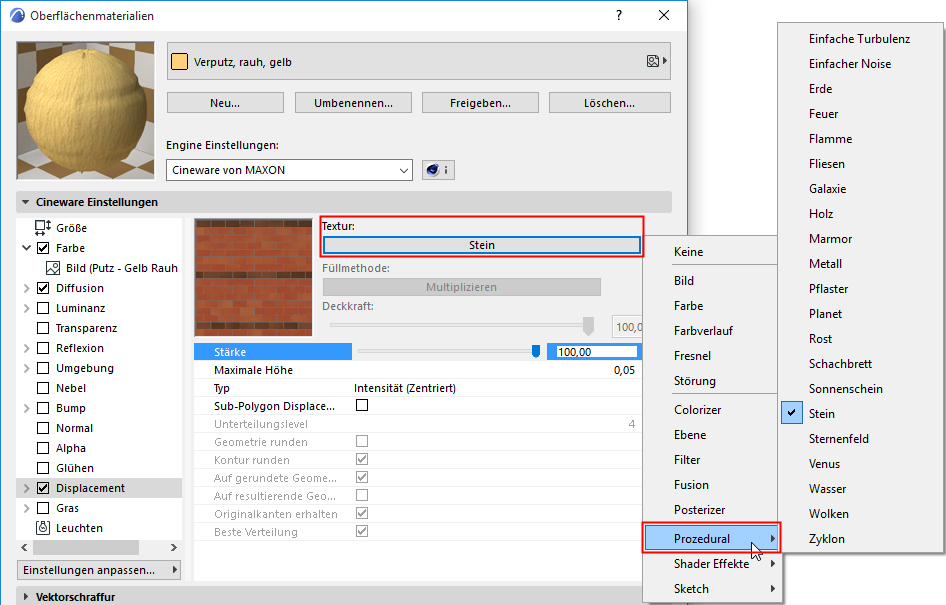
Task: Click channel list scroll right arrow
Action: coord(174,548)
